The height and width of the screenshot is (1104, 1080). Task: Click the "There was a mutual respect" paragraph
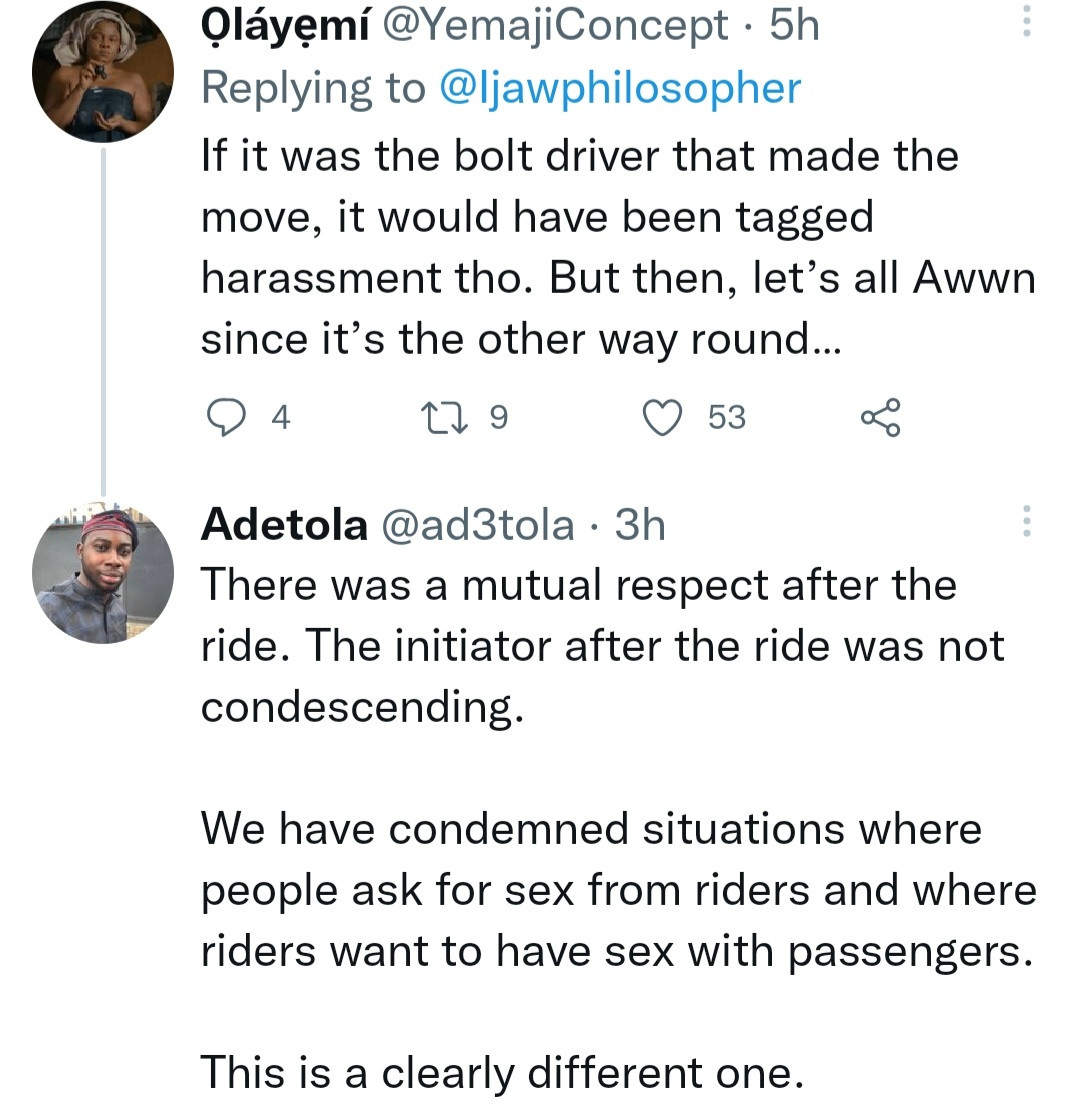click(600, 645)
